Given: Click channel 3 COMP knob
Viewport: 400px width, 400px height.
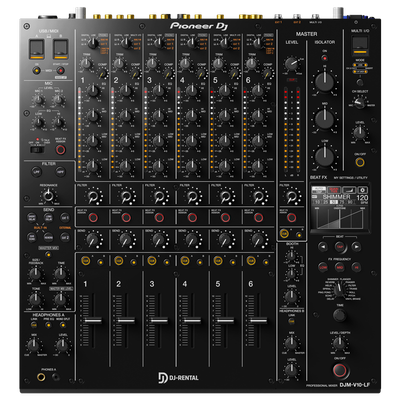Looking at the screenshot, I should coord(169,74).
